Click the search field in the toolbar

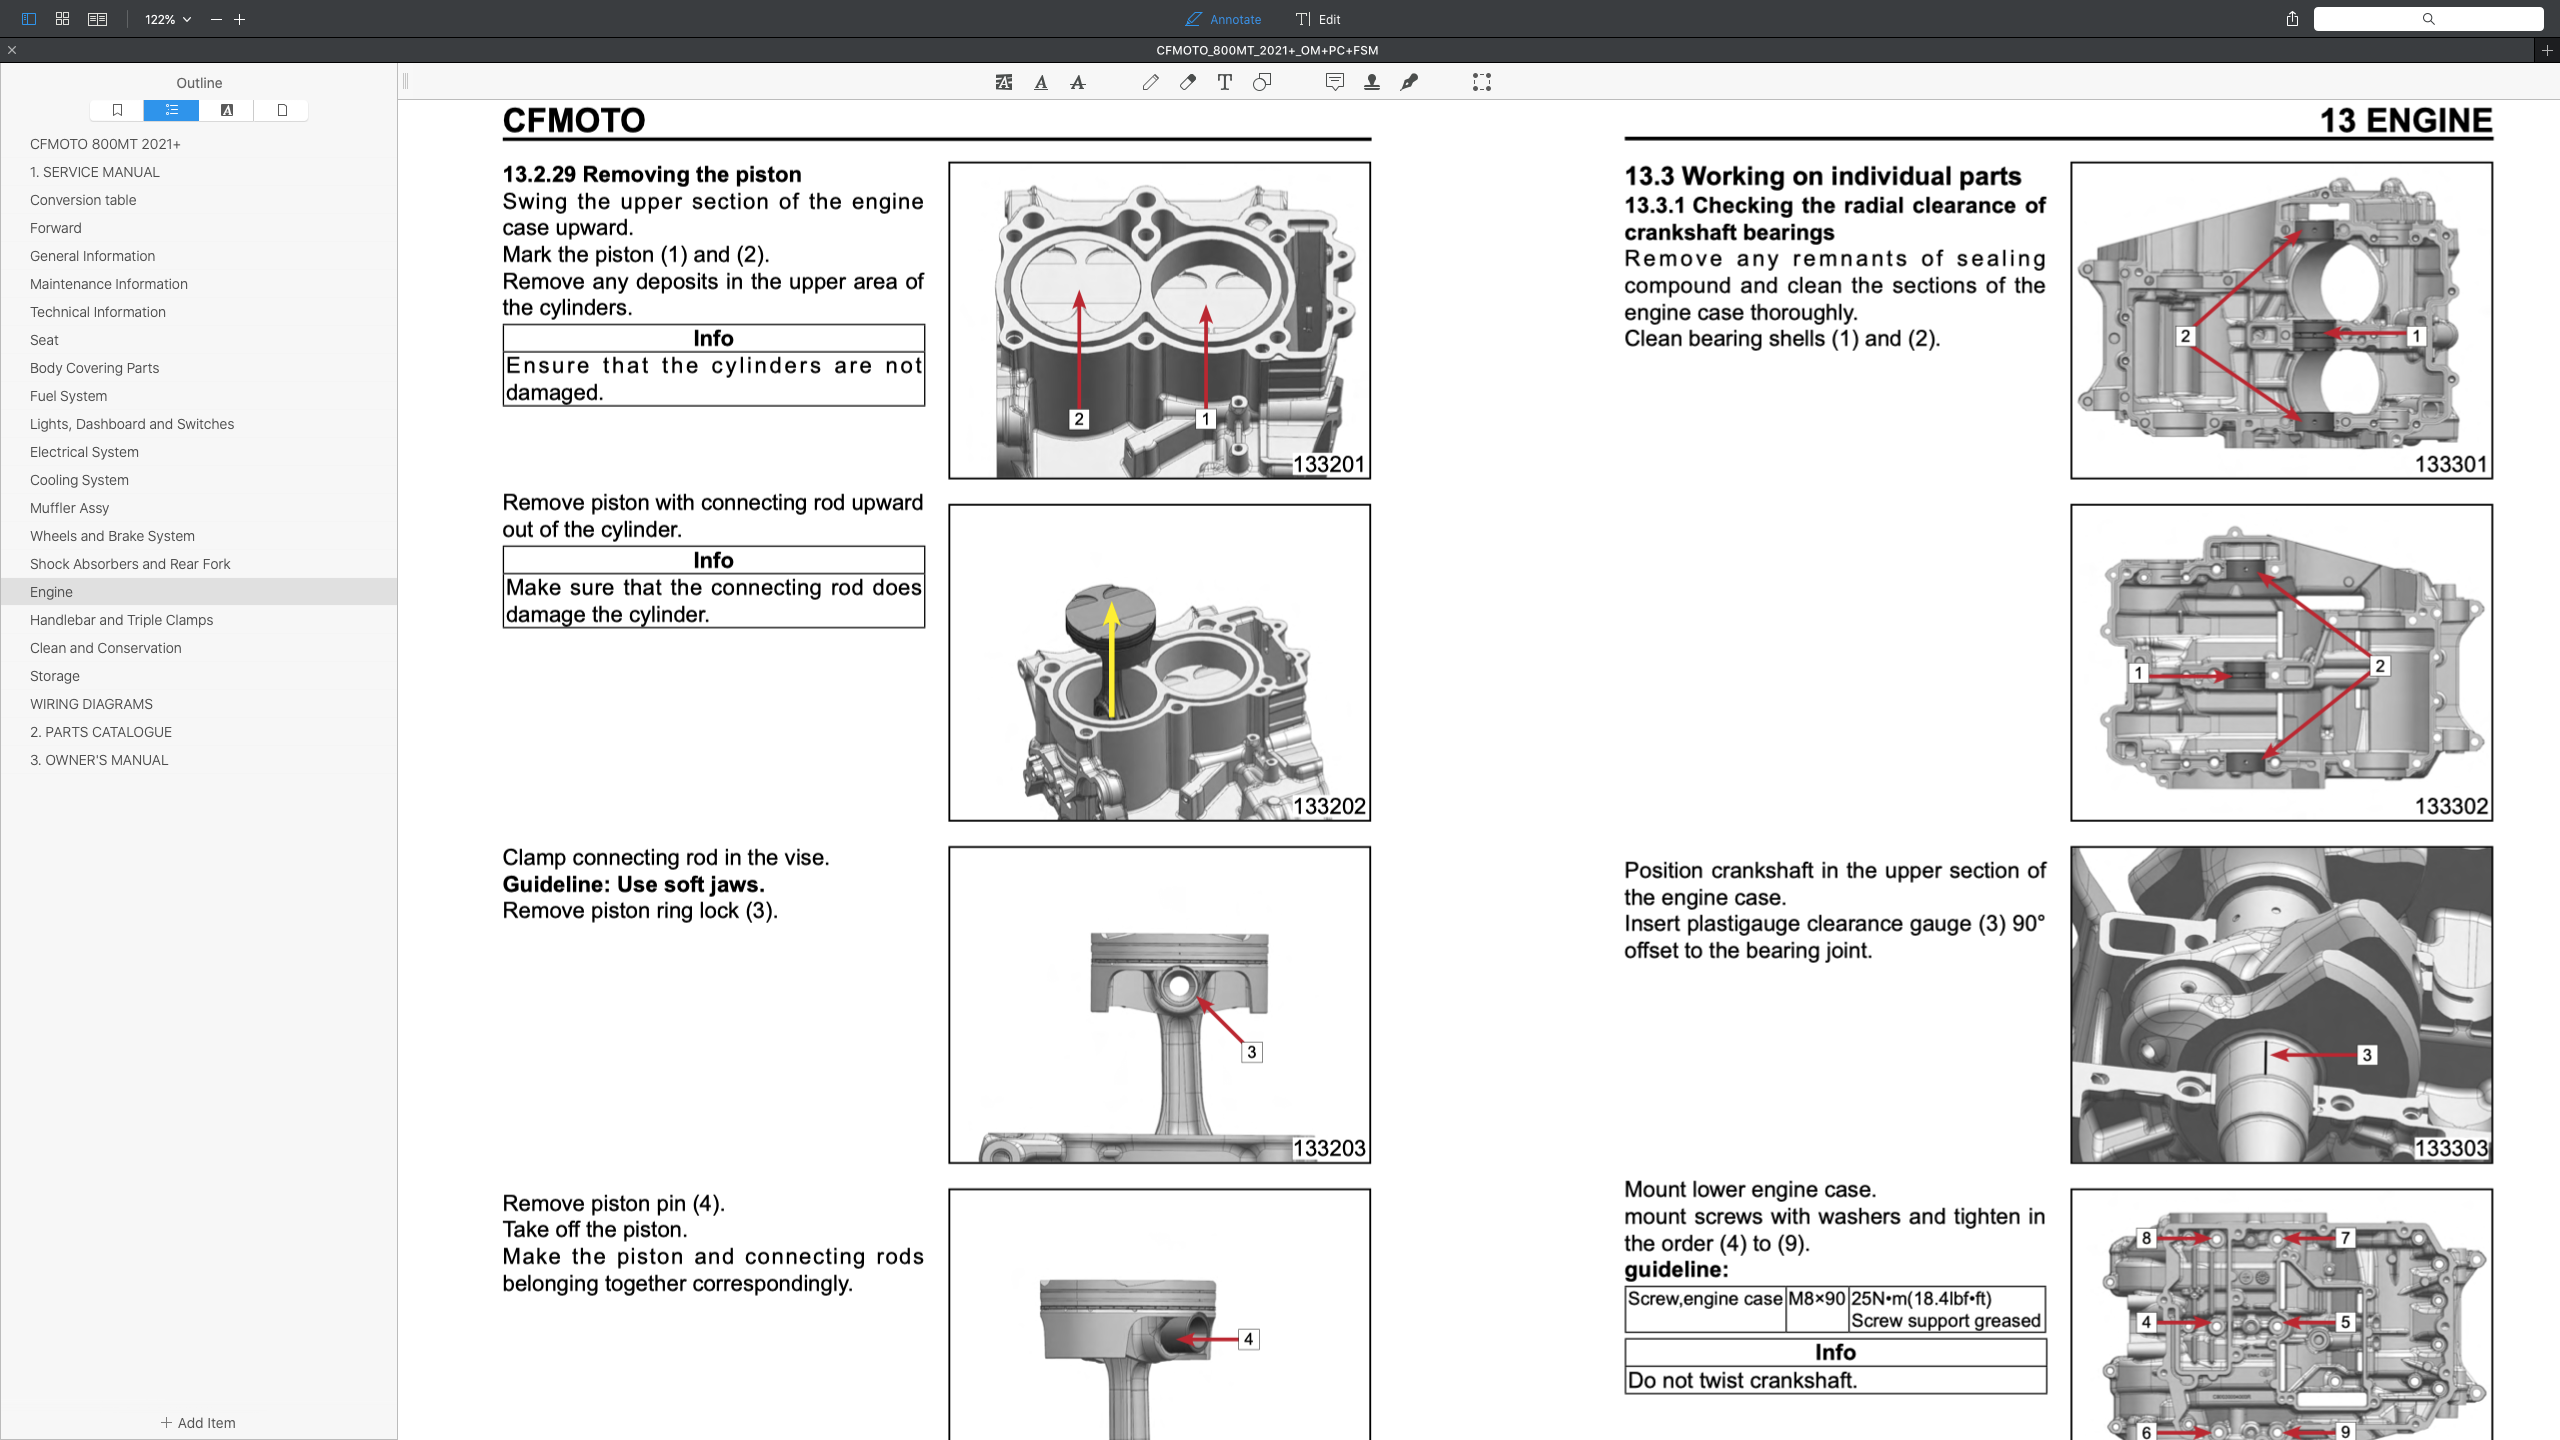click(x=2428, y=19)
